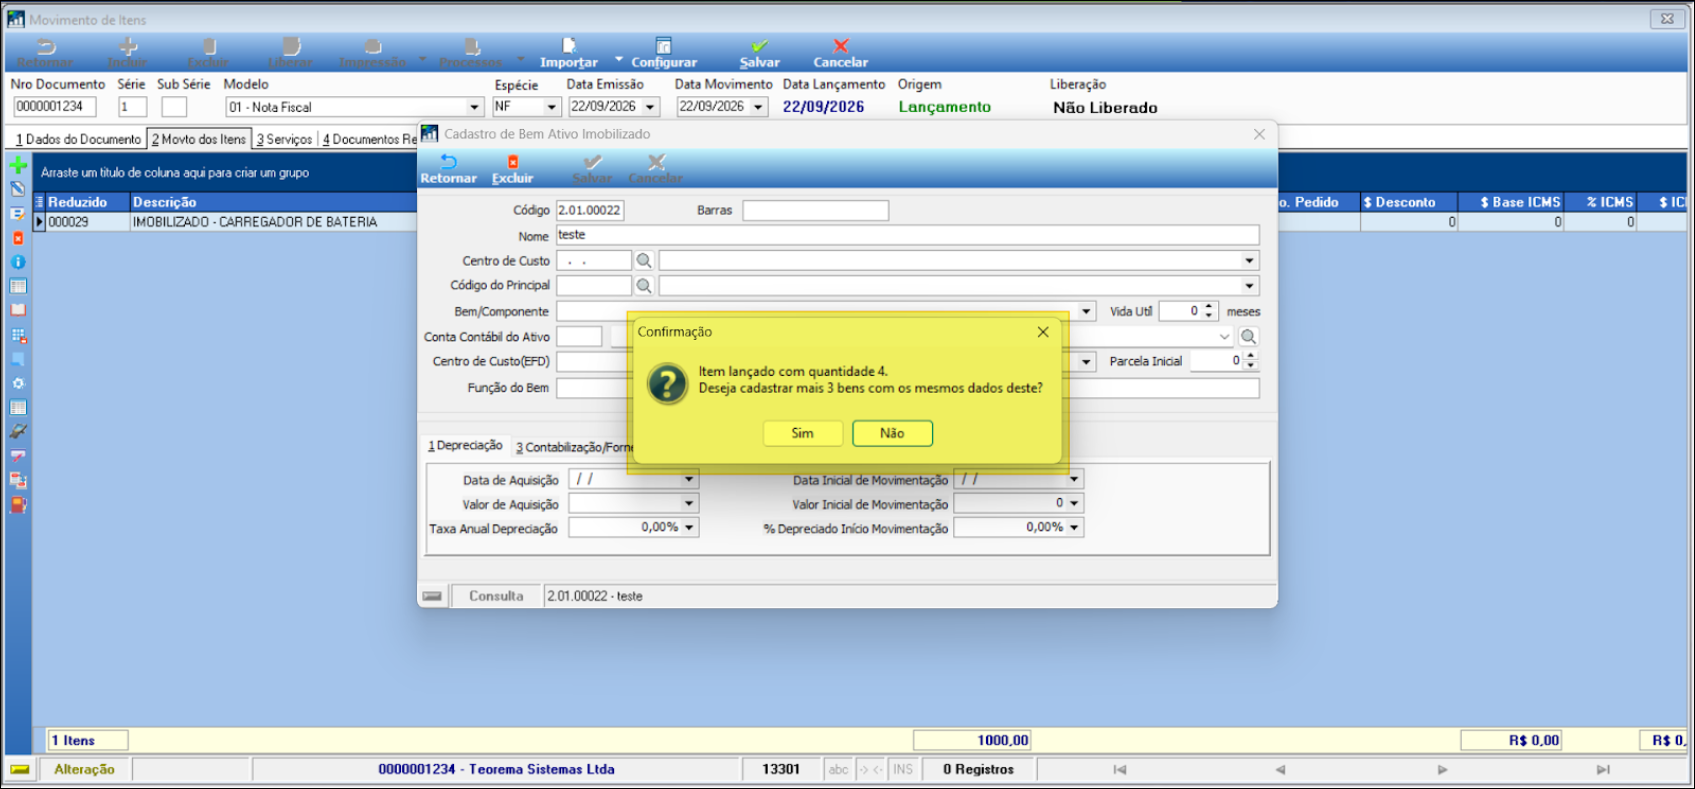1695x789 pixels.
Task: Open the Espécie NF dropdown
Action: [551, 107]
